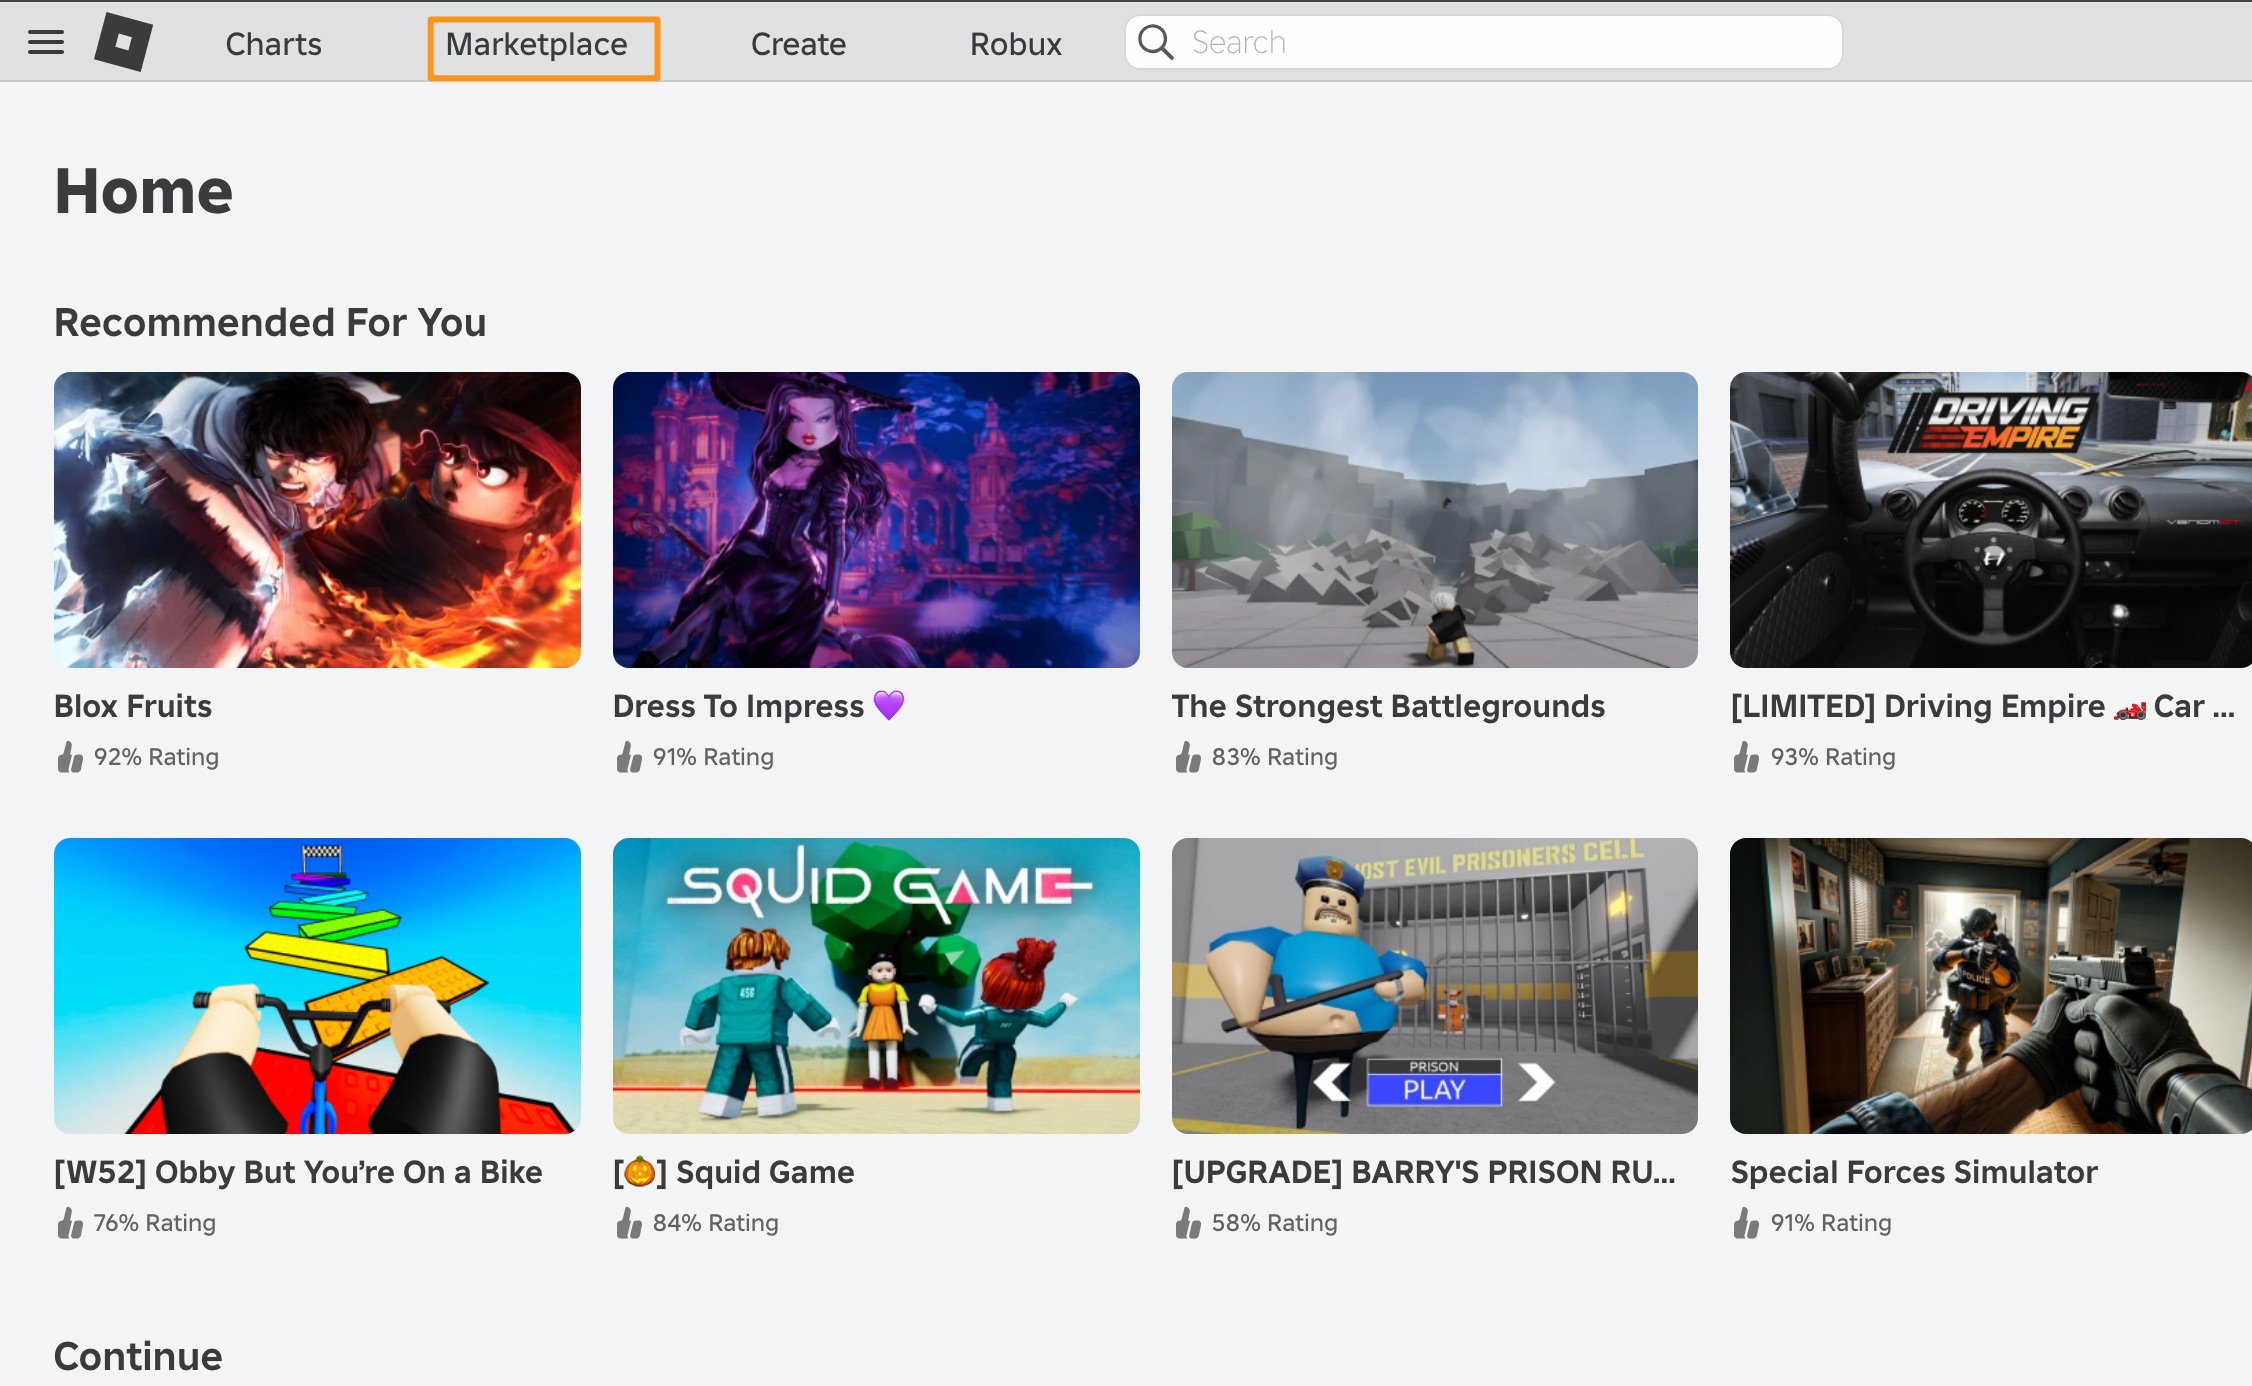The height and width of the screenshot is (1386, 2252).
Task: Open the Squid Game thumbnail
Action: pyautogui.click(x=876, y=986)
